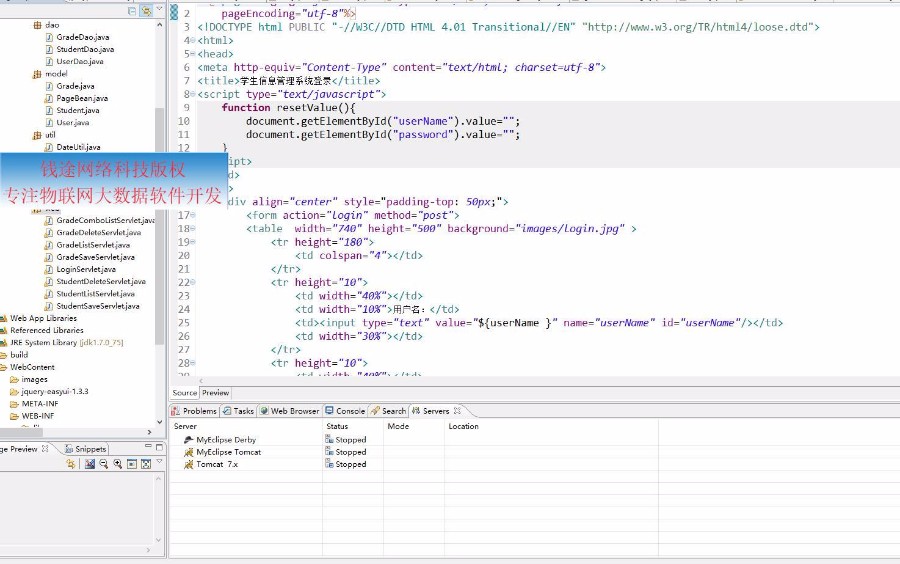Close the Image Preview tab
This screenshot has width=900, height=564.
click(x=45, y=449)
